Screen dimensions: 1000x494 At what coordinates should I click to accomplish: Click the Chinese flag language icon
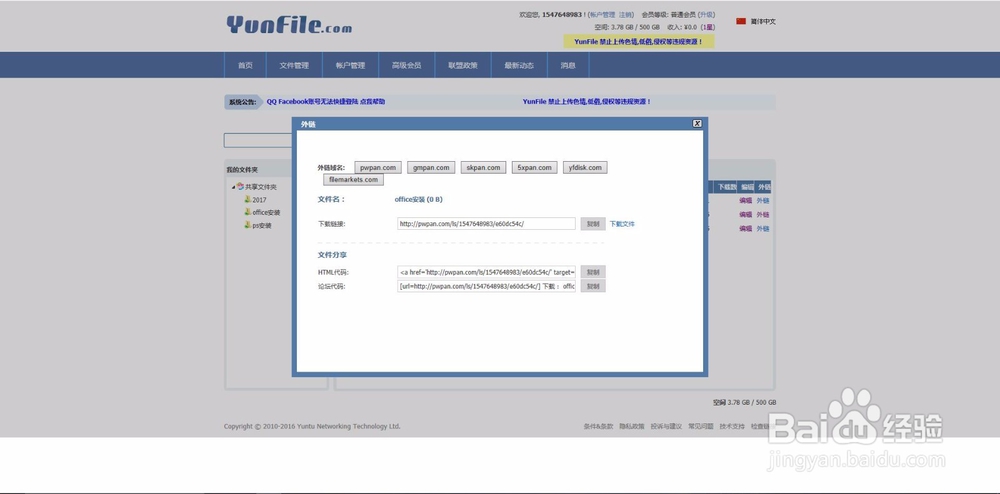(x=741, y=21)
